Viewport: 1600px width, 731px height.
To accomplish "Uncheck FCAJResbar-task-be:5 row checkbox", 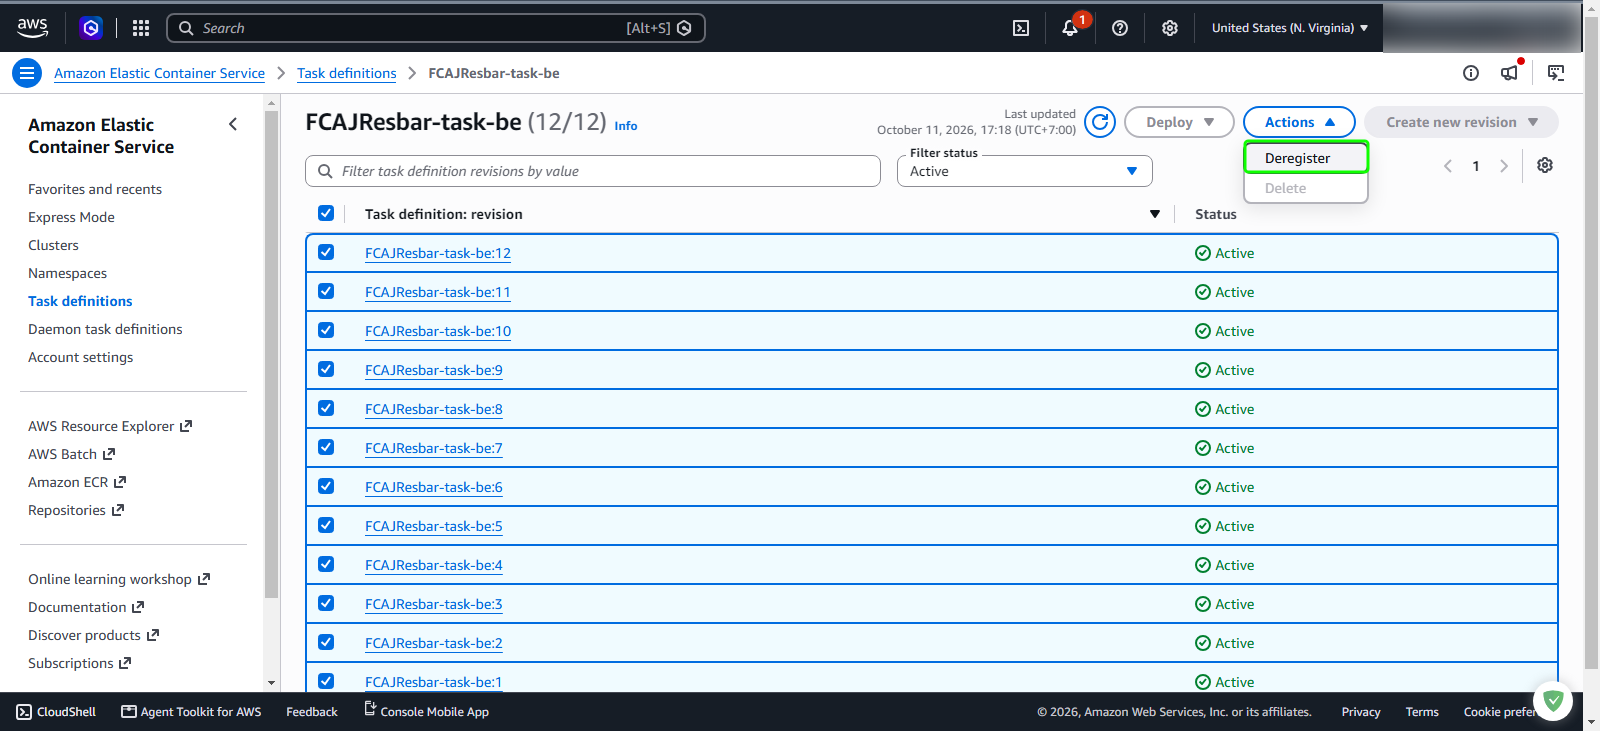I will tap(326, 525).
